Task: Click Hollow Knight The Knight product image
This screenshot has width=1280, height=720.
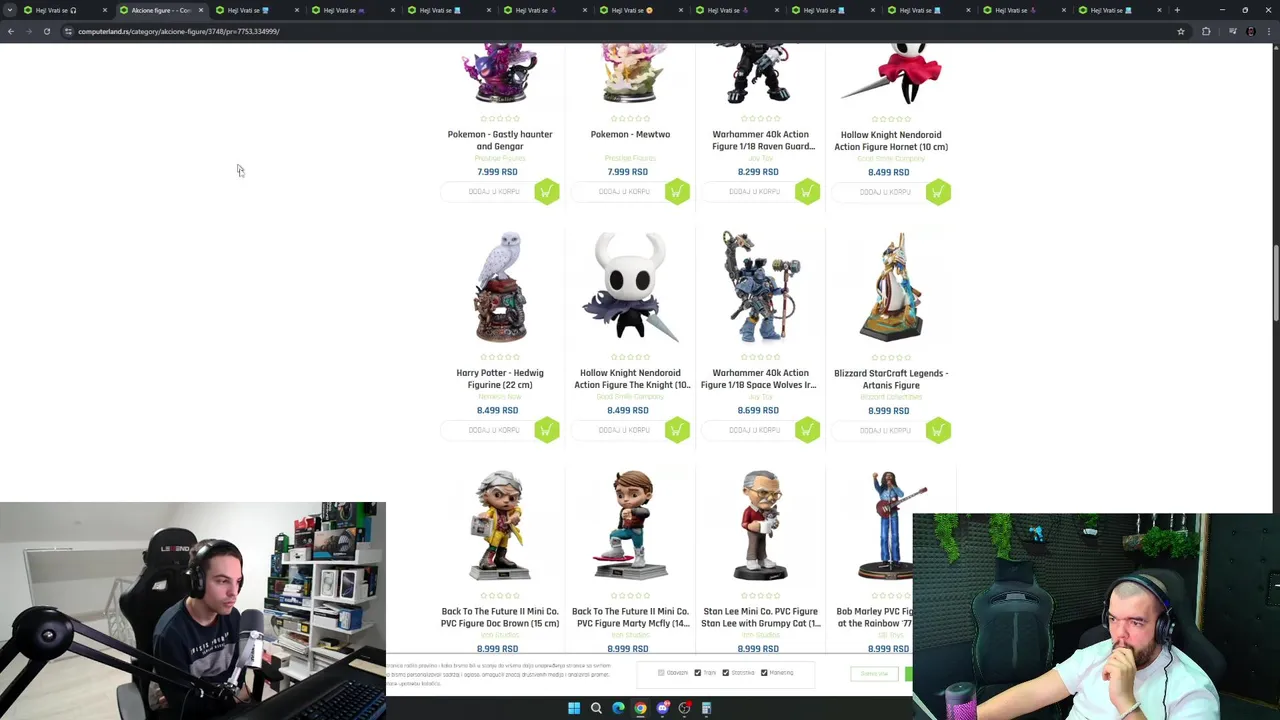Action: point(630,287)
